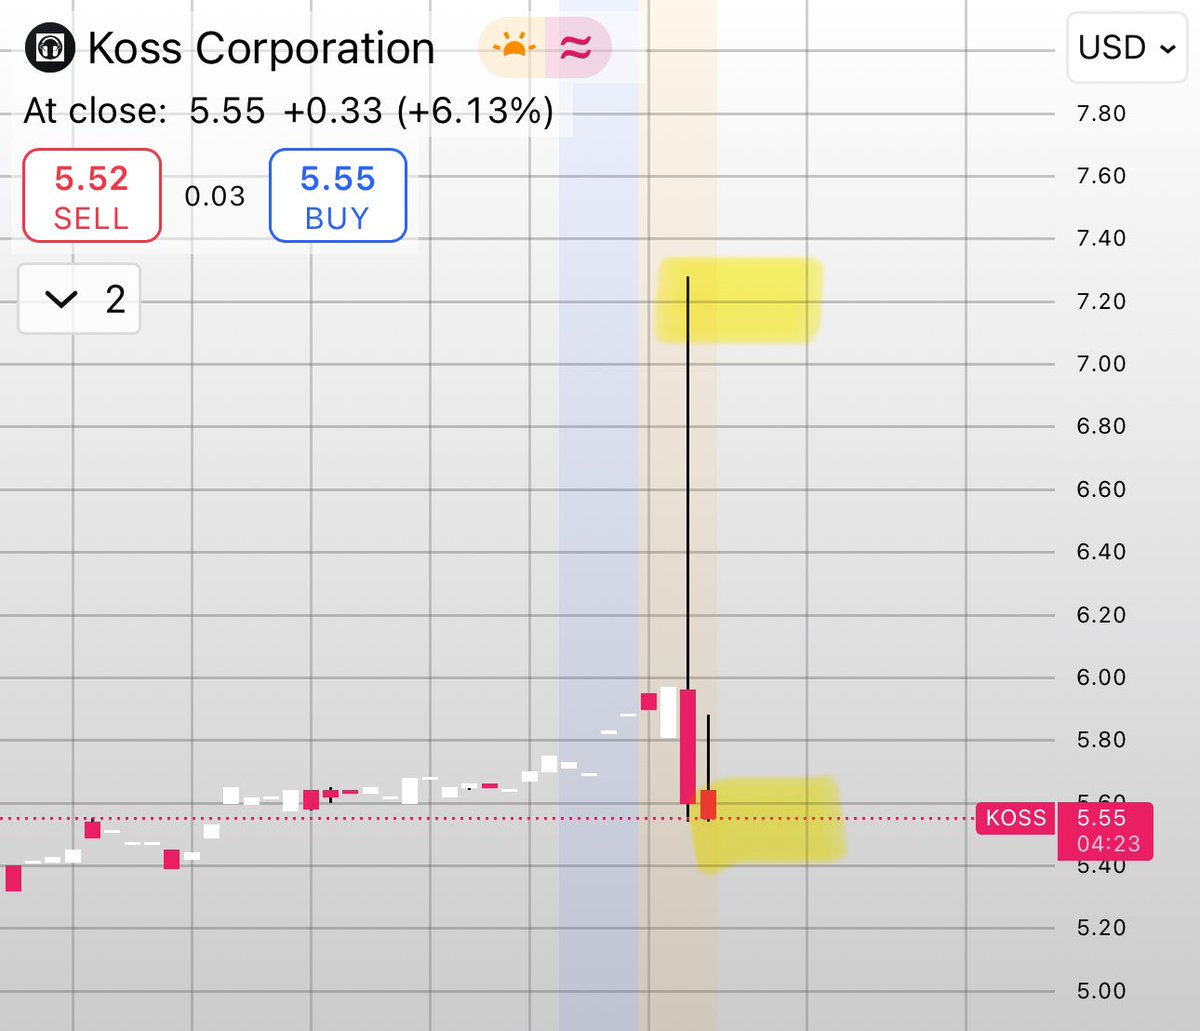
Task: Click the 6.60 price axis label
Action: (x=1101, y=489)
